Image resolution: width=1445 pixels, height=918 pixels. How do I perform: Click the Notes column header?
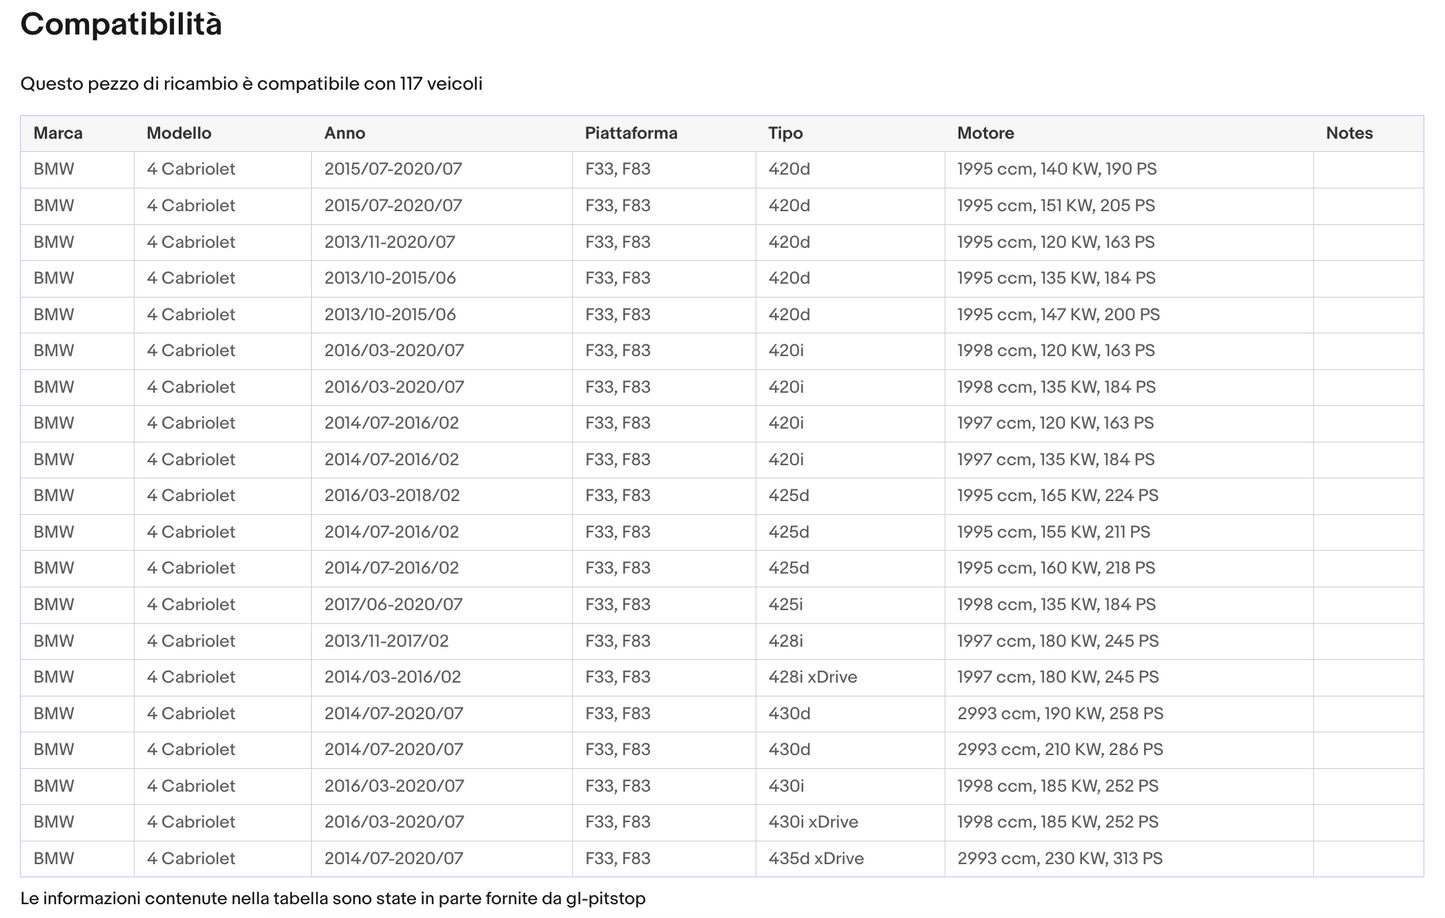pyautogui.click(x=1349, y=133)
